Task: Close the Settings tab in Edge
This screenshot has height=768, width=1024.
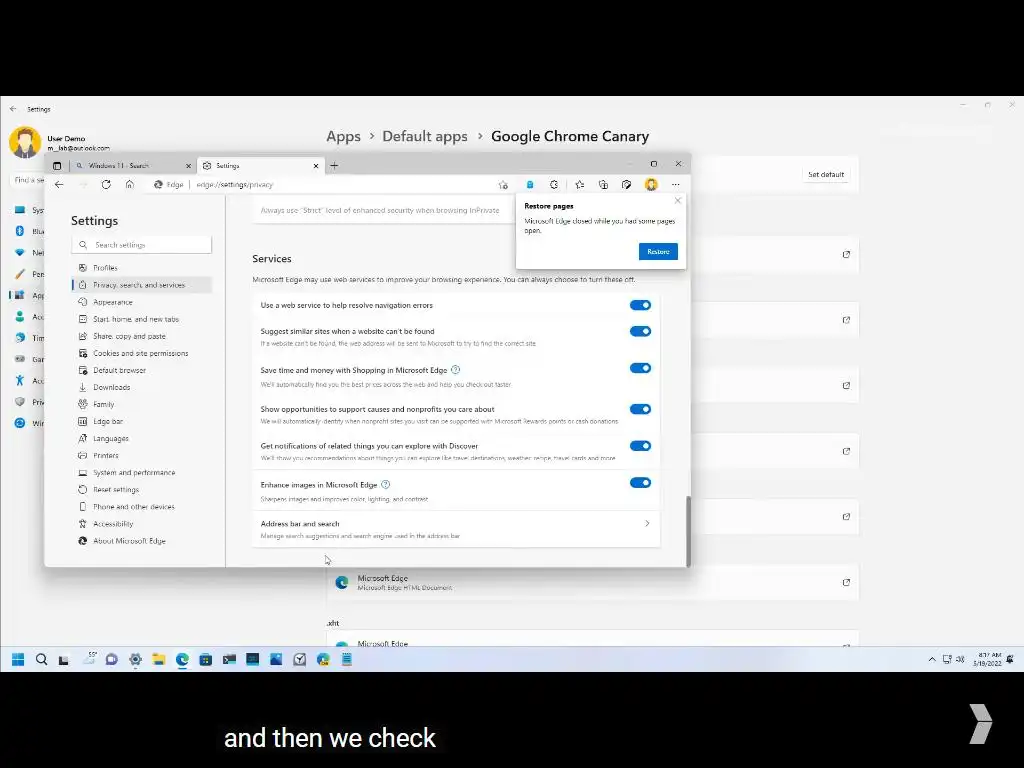Action: tap(316, 166)
